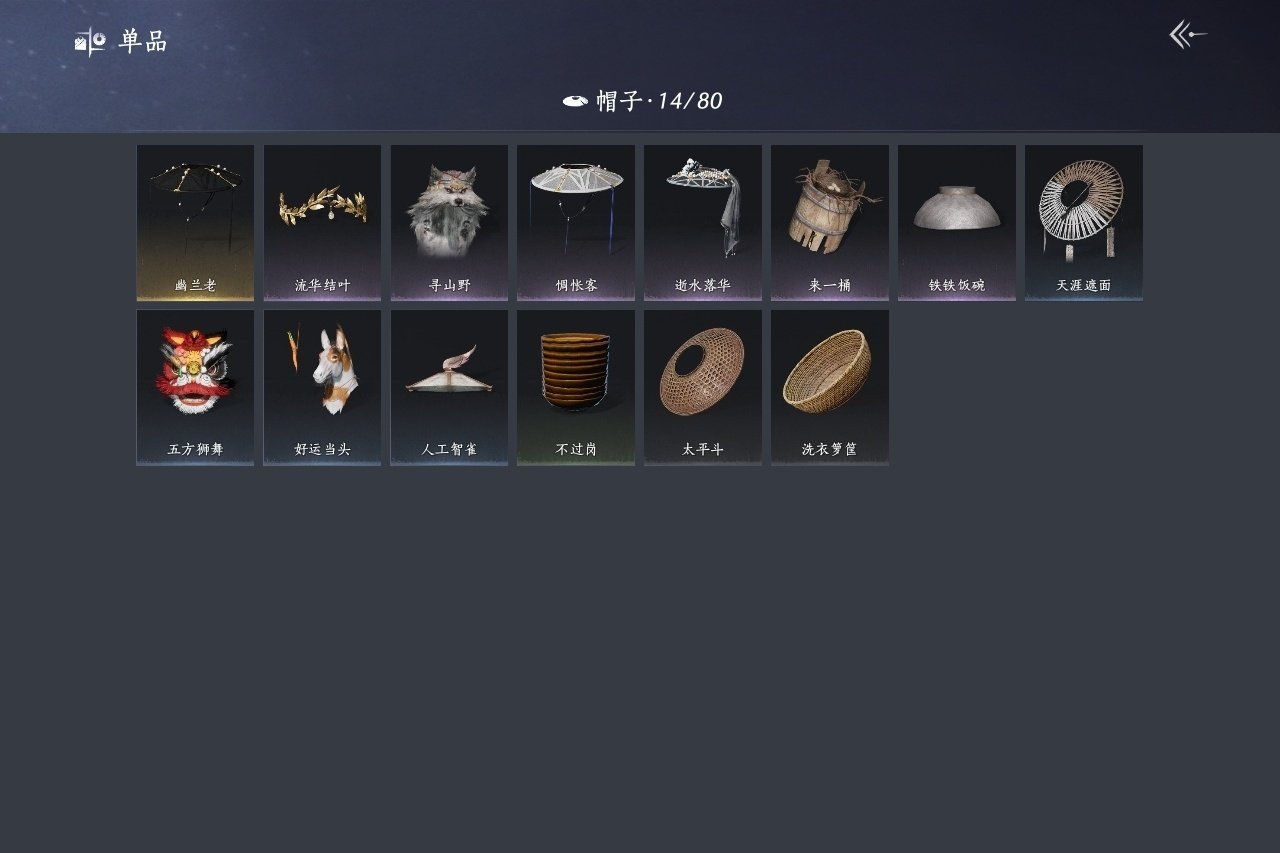The width and height of the screenshot is (1280, 853).
Task: Select the 幽兰老 black hat item
Action: tap(195, 223)
